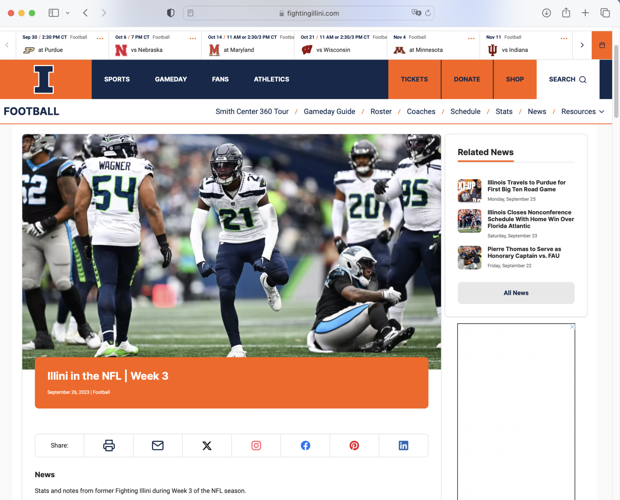Toggle the Safari sidebar icon
The image size is (620, 500).
click(54, 13)
